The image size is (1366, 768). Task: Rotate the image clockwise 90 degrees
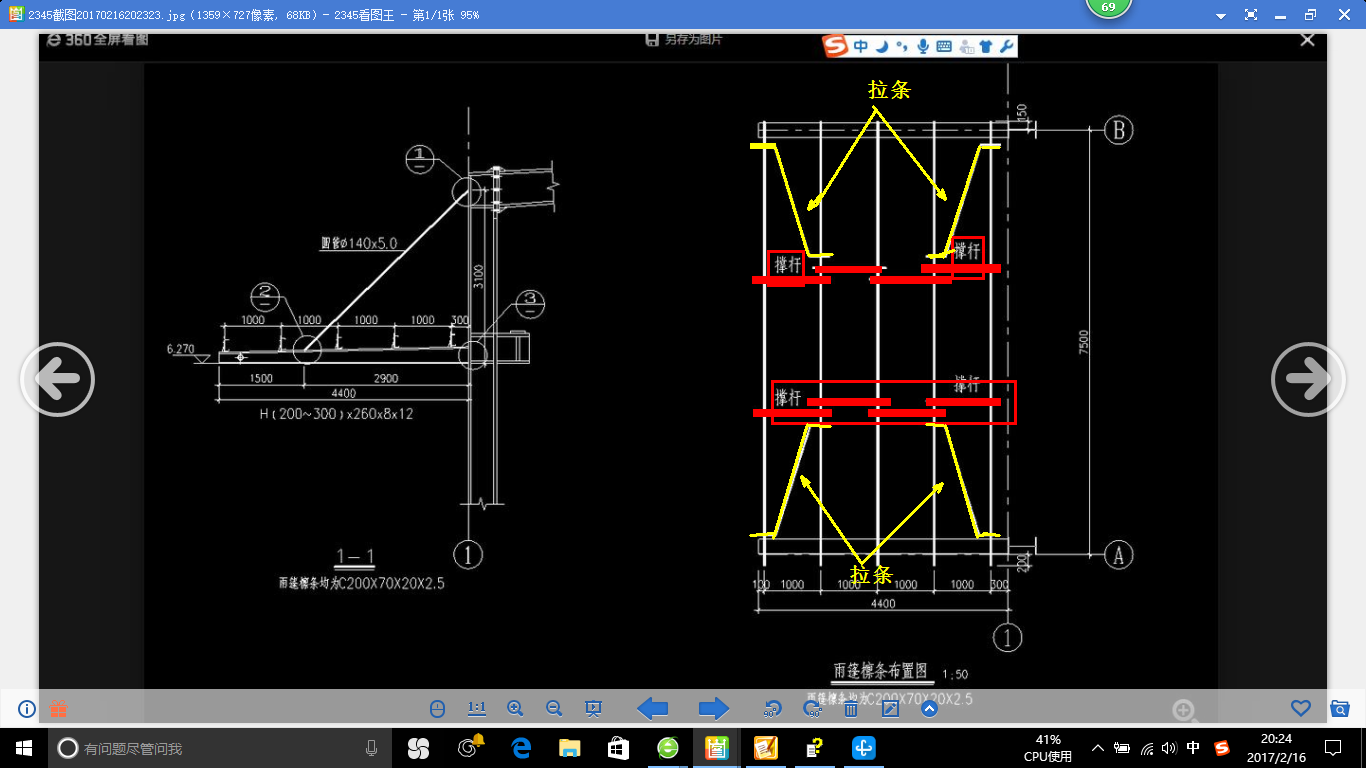pos(812,709)
